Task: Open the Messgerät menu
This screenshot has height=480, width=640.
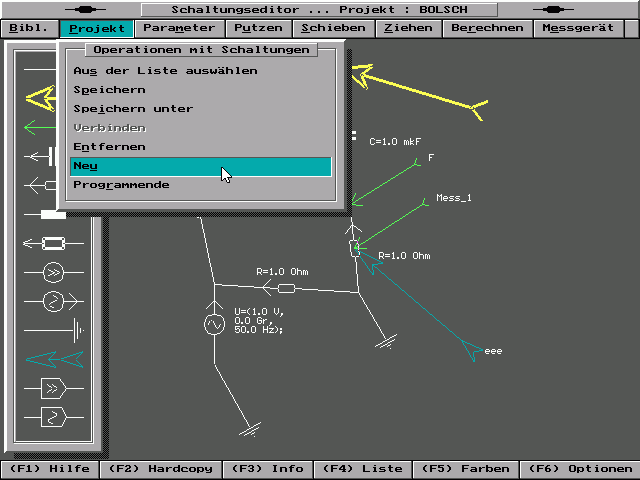Action: tap(578, 28)
